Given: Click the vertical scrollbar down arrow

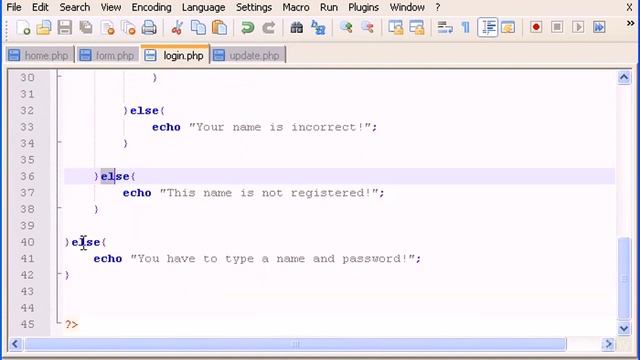Looking at the screenshot, I should 624,328.
